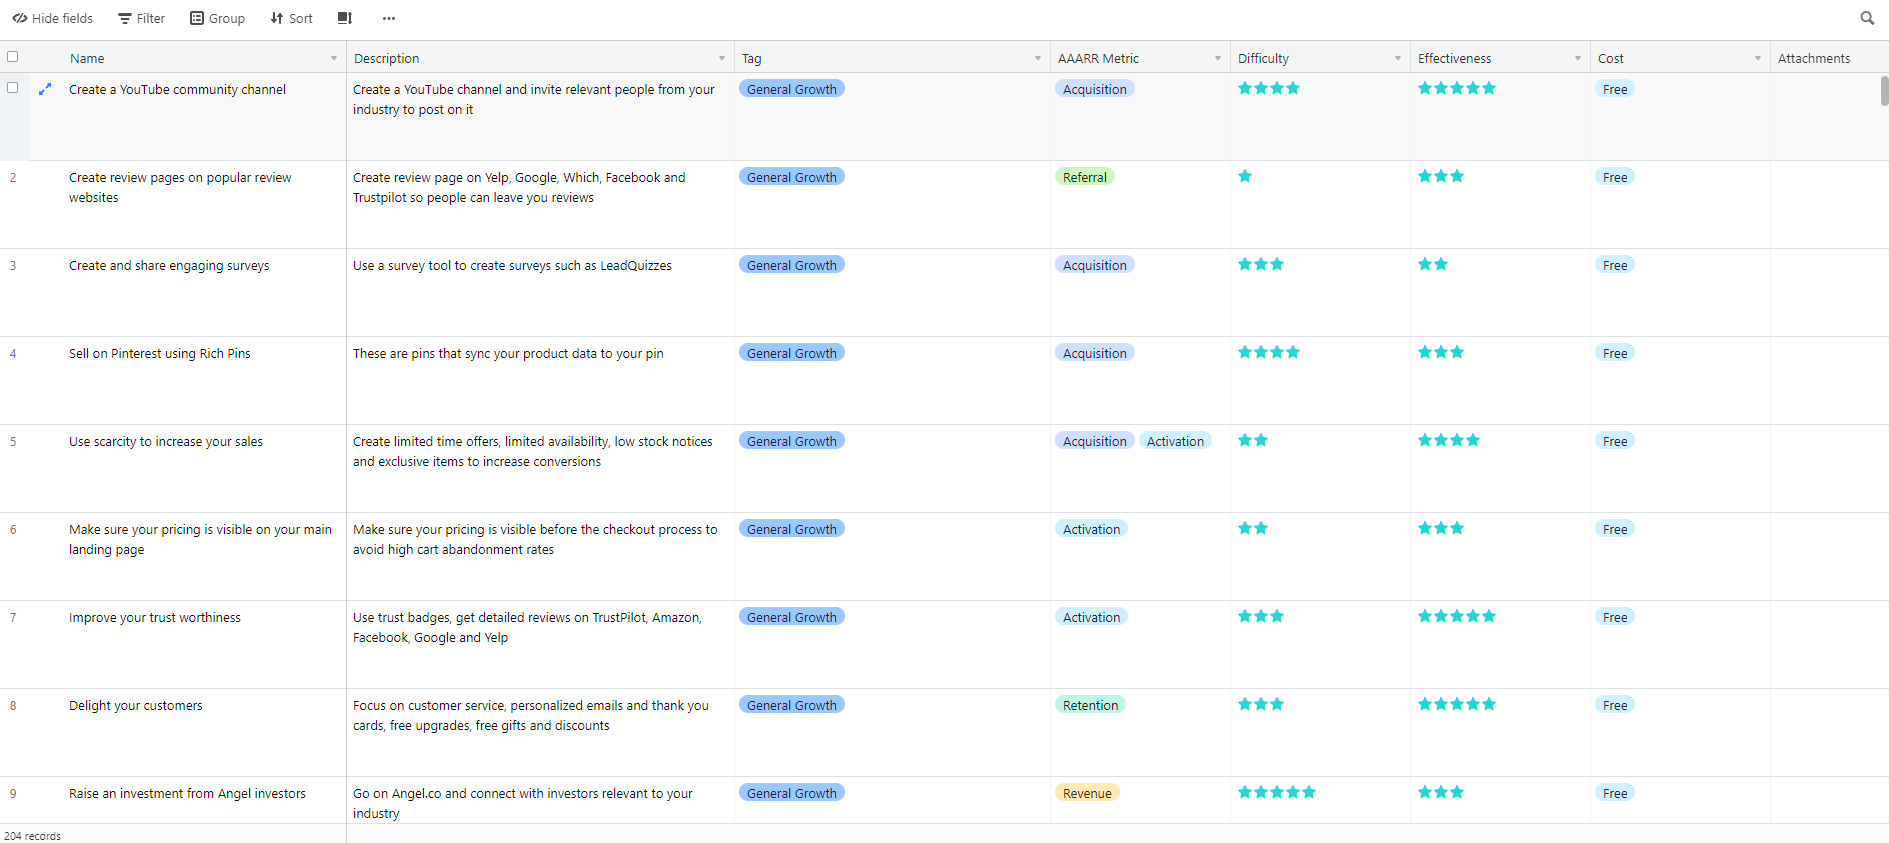Viewport: 1889px width, 843px height.
Task: Click the Hide fields button
Action: tap(52, 18)
